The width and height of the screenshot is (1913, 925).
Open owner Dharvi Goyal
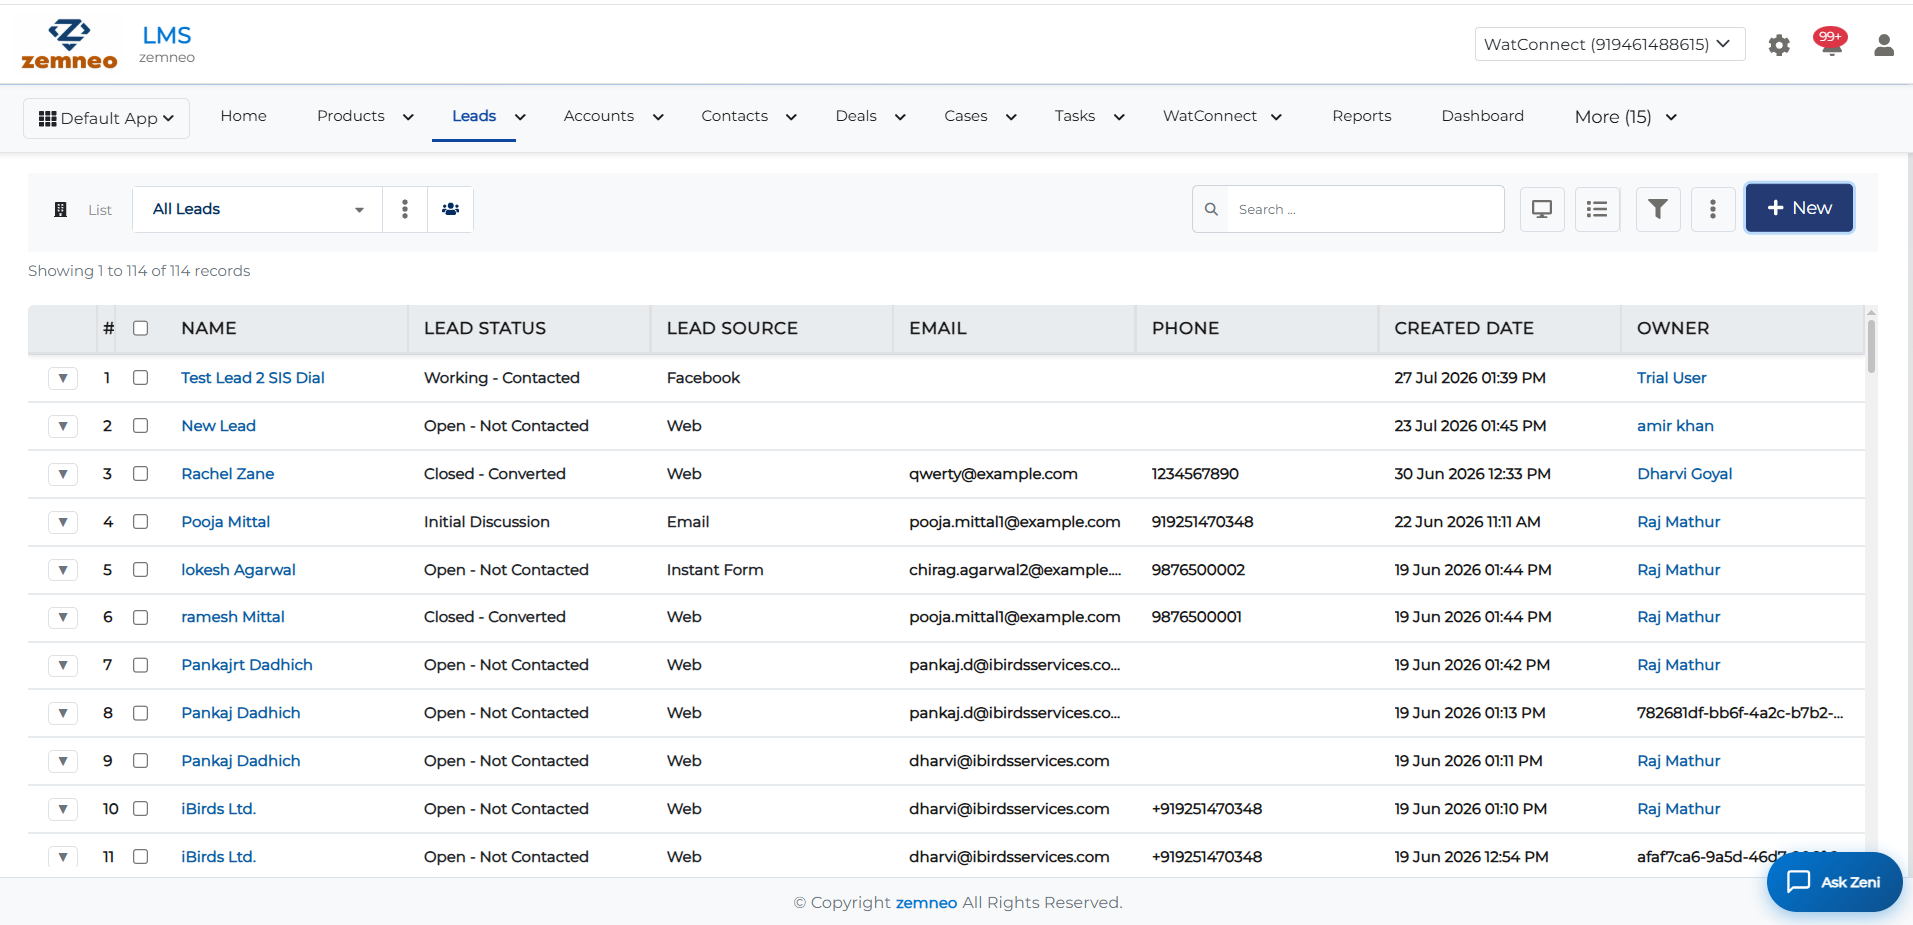pyautogui.click(x=1684, y=474)
